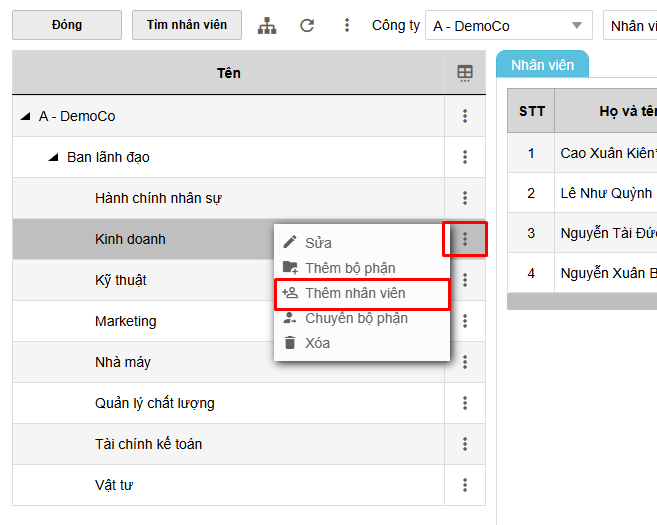Select Xóa from the context menu
This screenshot has width=657, height=525.
tap(317, 343)
